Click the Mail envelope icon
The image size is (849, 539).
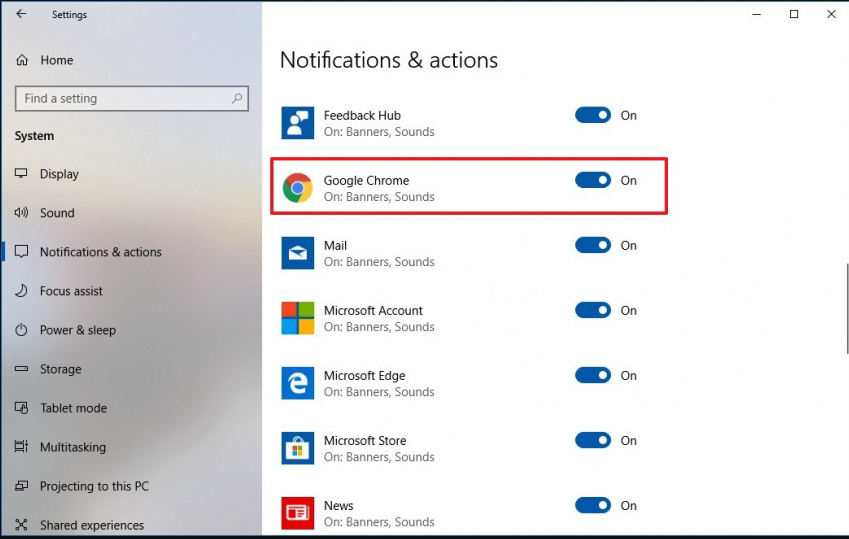pyautogui.click(x=297, y=253)
